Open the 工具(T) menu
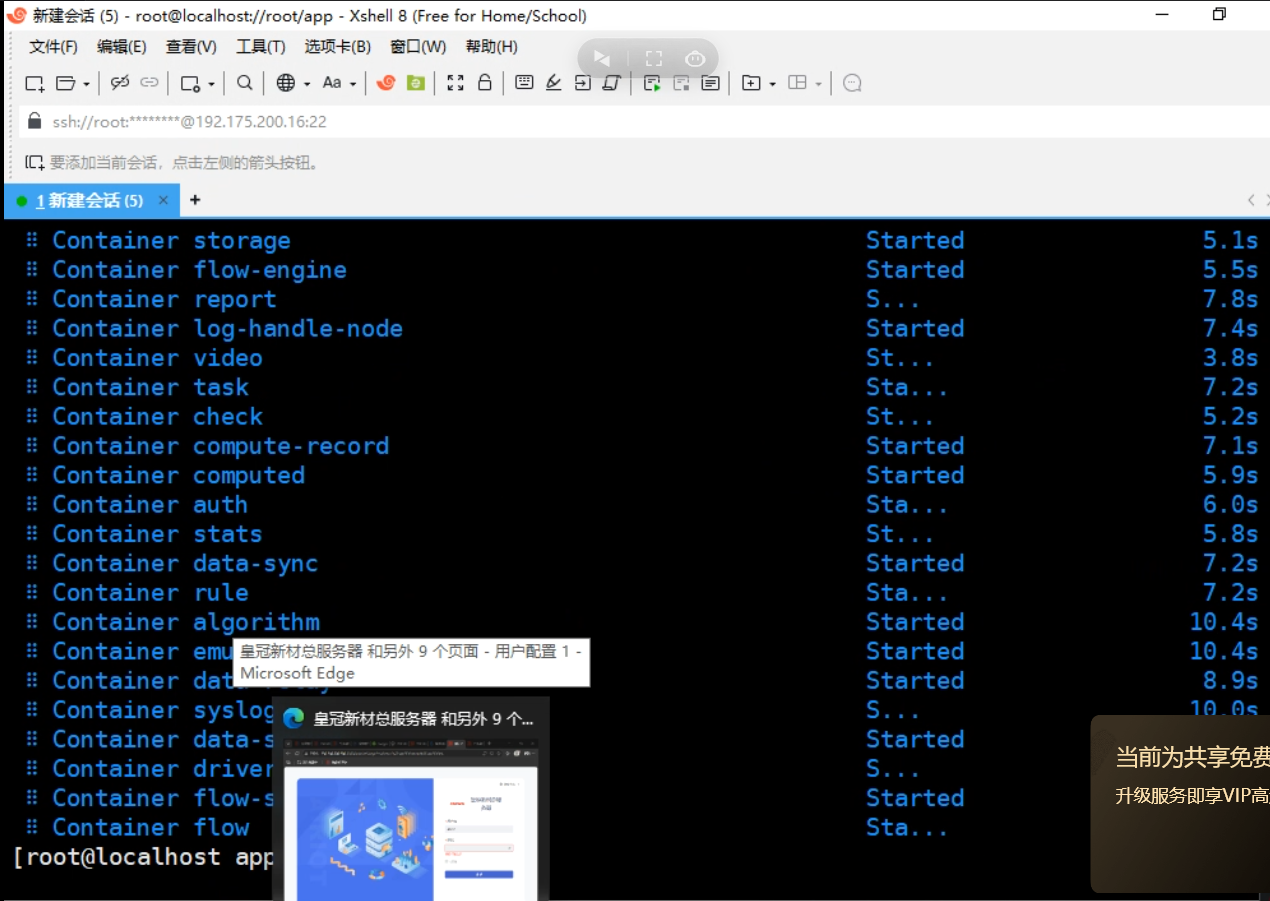 (x=261, y=47)
